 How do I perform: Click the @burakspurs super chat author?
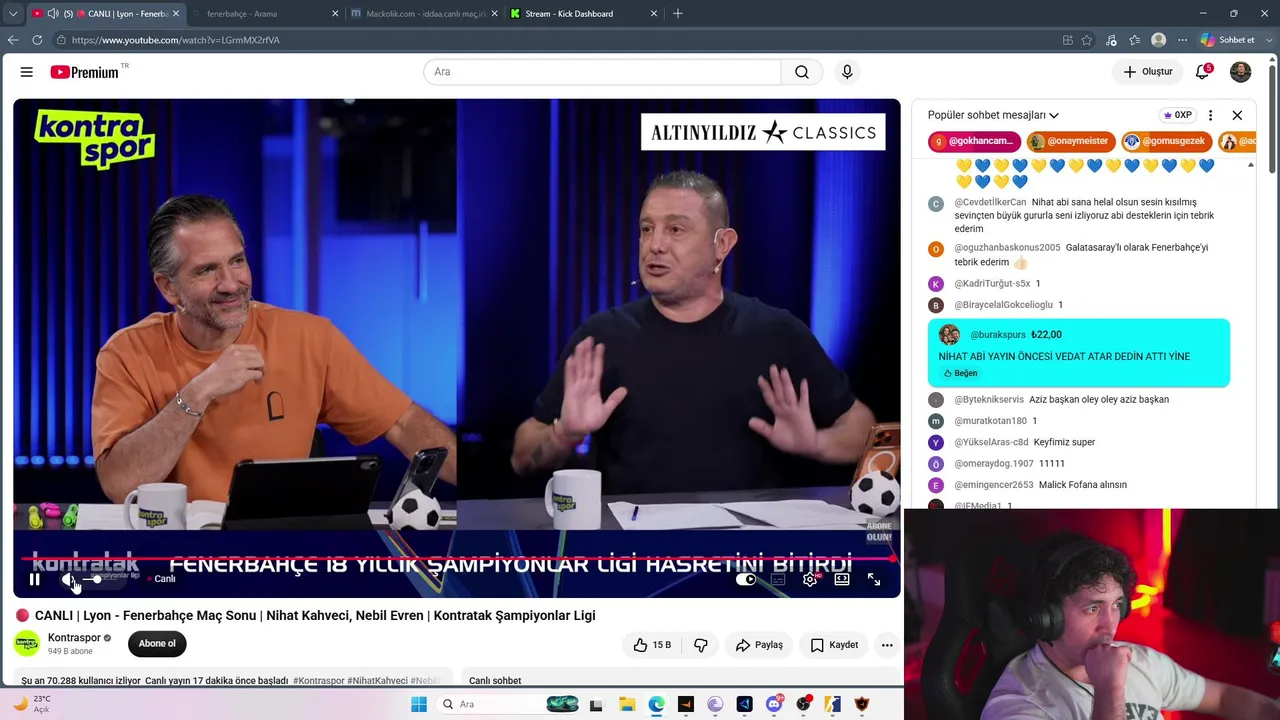(998, 335)
